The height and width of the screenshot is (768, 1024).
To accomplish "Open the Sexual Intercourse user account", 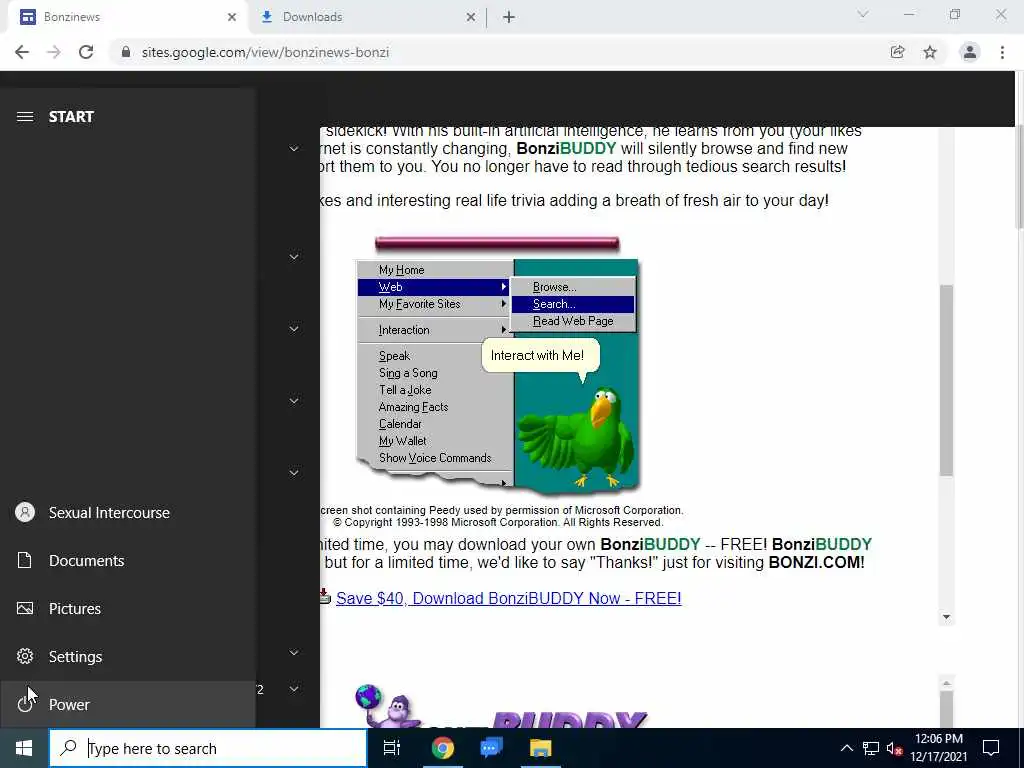I will tap(127, 513).
